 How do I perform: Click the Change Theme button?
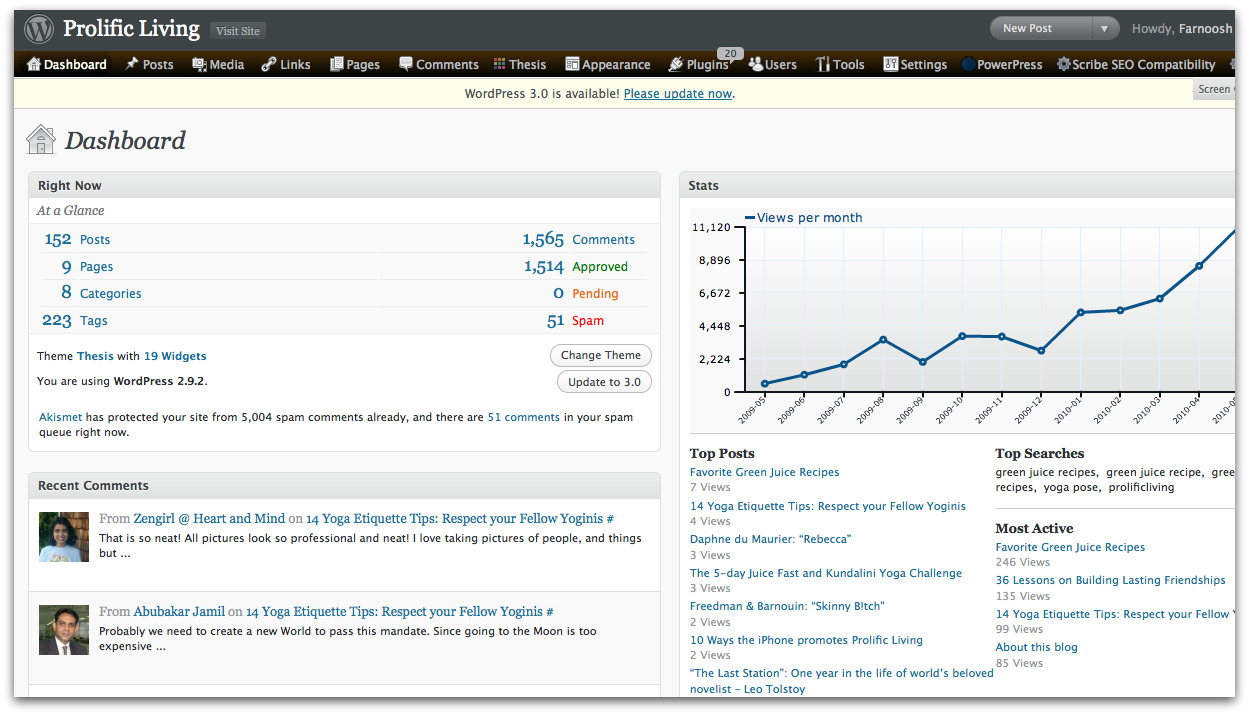601,355
